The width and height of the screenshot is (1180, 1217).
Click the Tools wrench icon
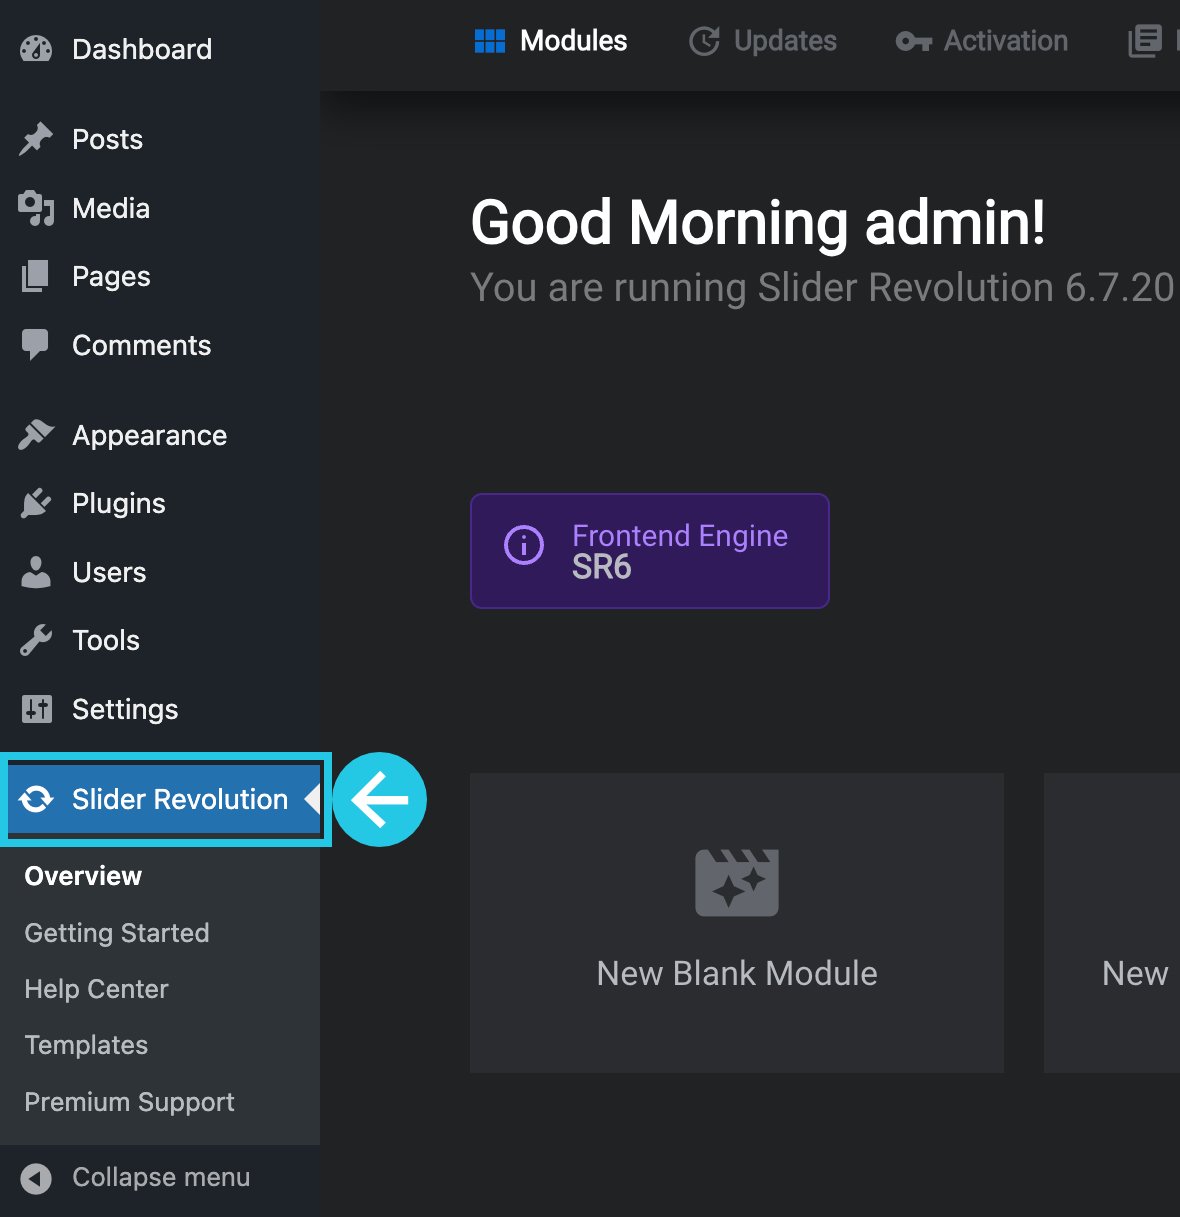click(36, 640)
